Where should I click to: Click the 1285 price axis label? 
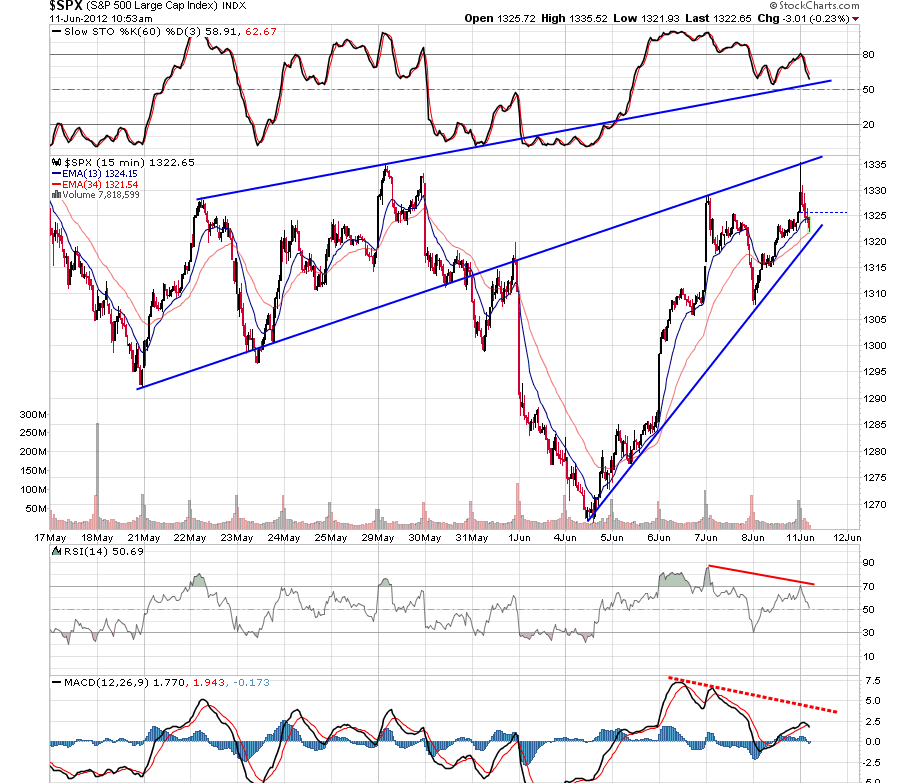pyautogui.click(x=874, y=425)
